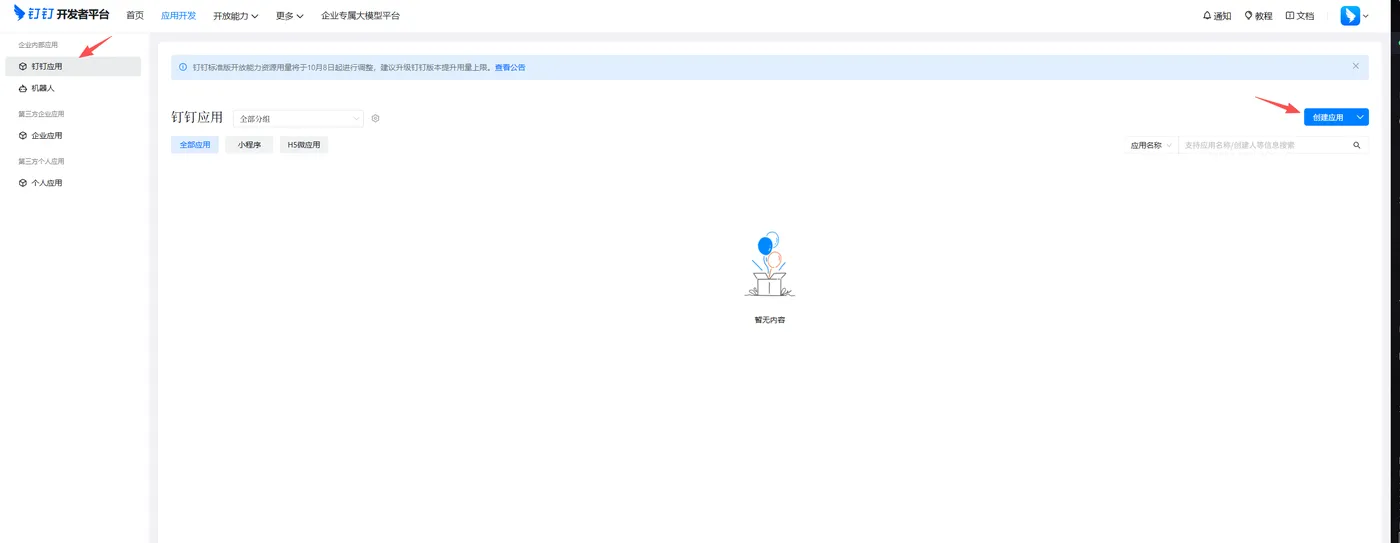Screen dimensions: 1400x543
Task: Click the 钉钉应用 page heading
Action: (197, 117)
